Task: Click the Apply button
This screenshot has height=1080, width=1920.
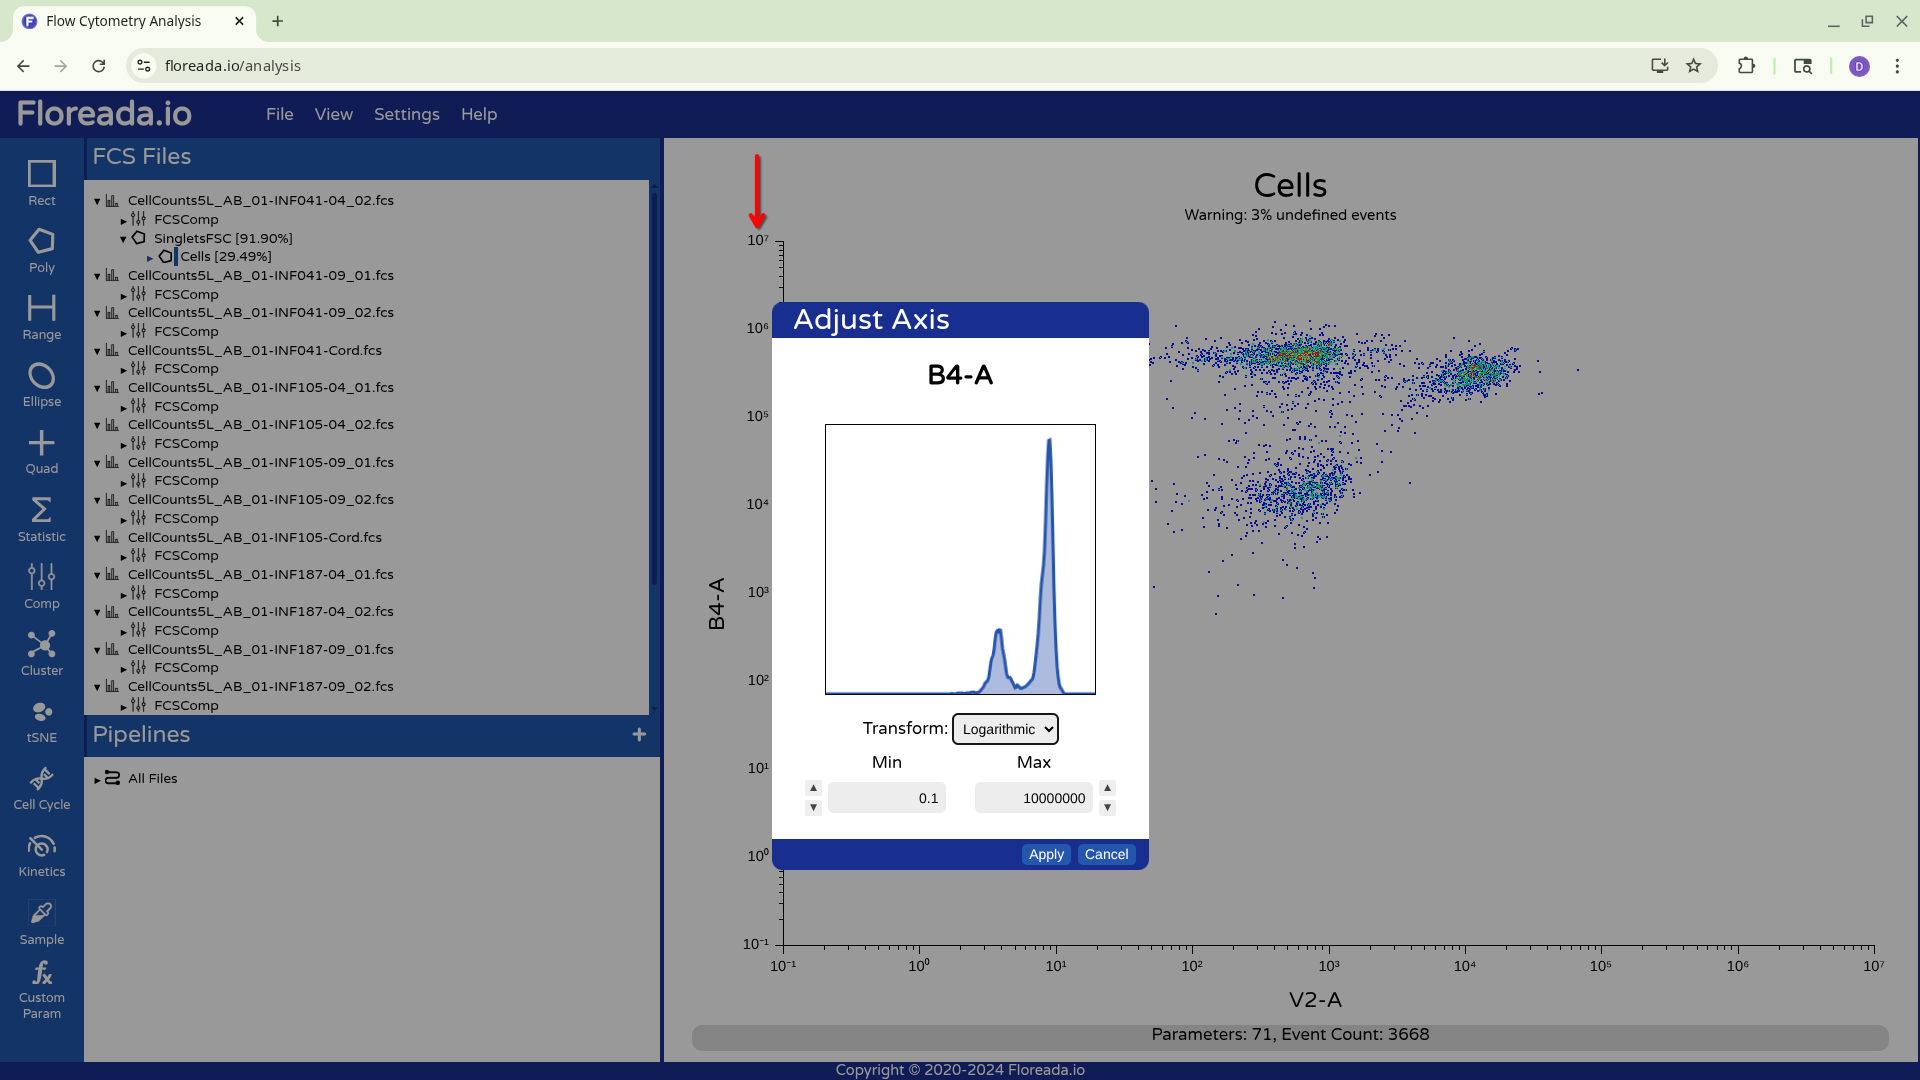Action: click(1046, 854)
